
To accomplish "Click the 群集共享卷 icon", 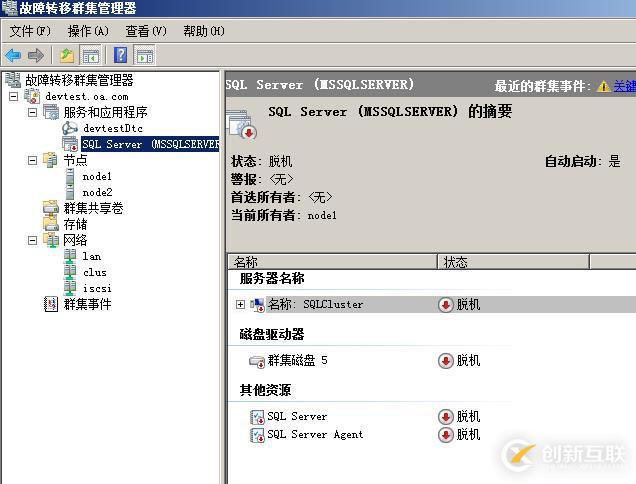I will tap(51, 208).
